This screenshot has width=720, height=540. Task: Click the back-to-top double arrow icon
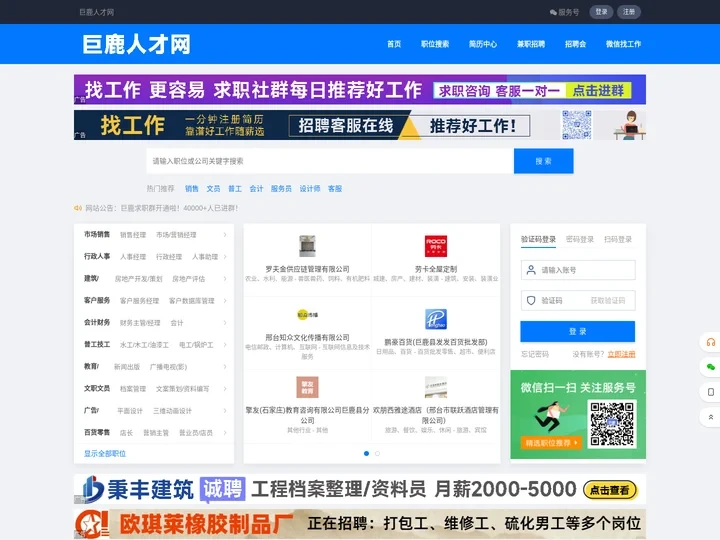pos(711,417)
